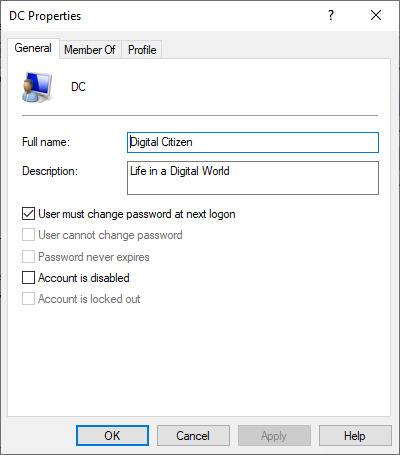Click the DC account name text beside icon

tap(78, 87)
